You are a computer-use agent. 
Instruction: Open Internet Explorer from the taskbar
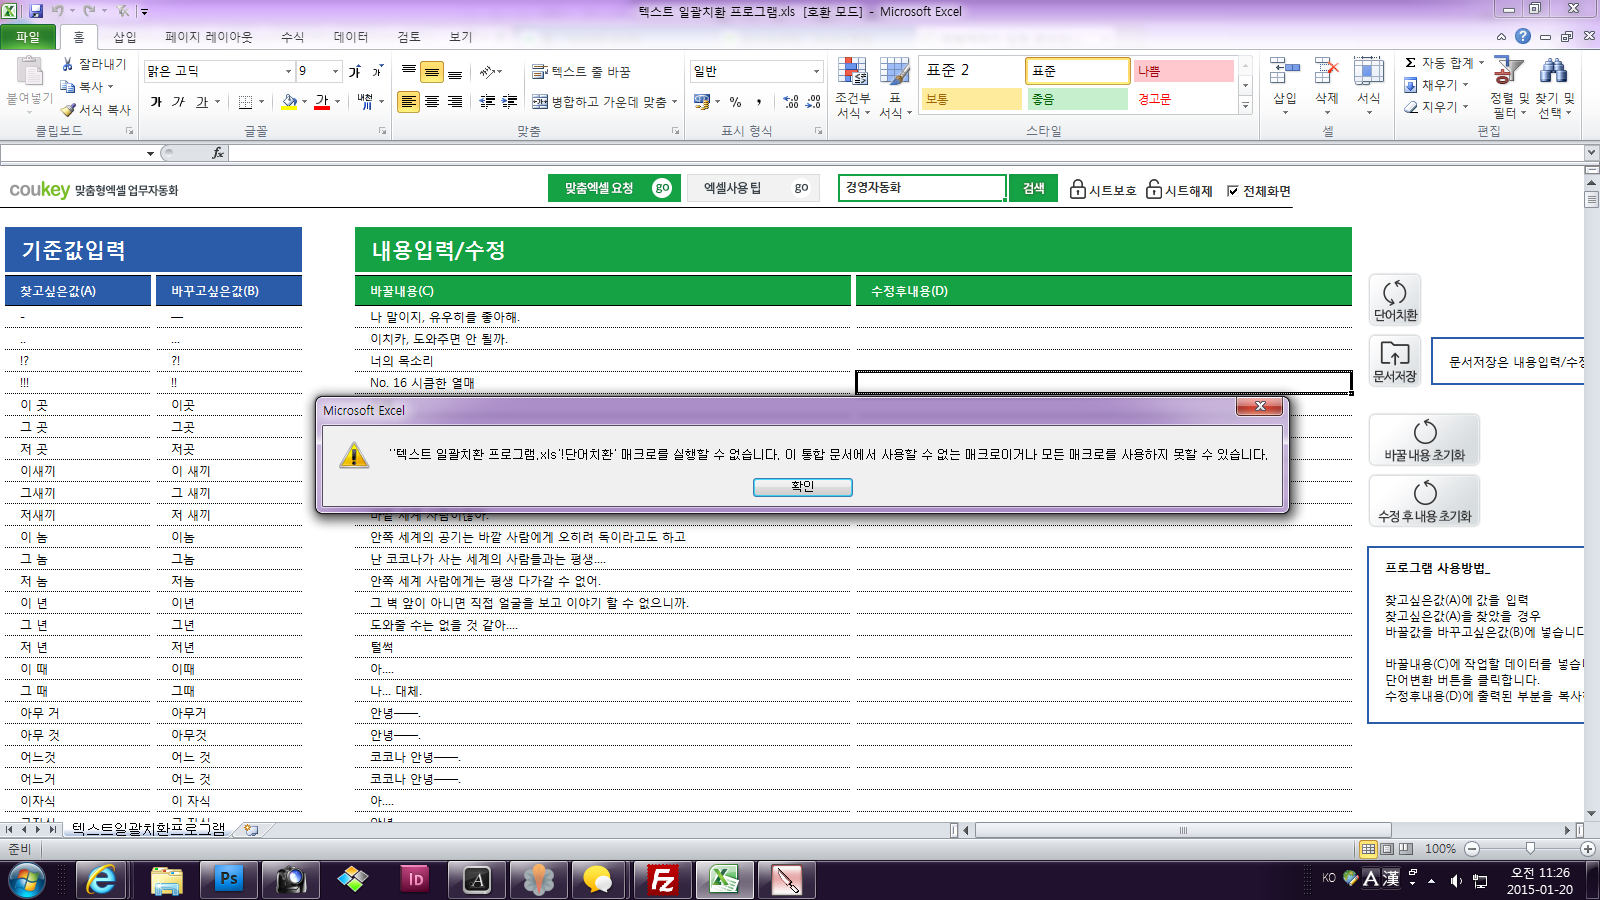click(101, 880)
